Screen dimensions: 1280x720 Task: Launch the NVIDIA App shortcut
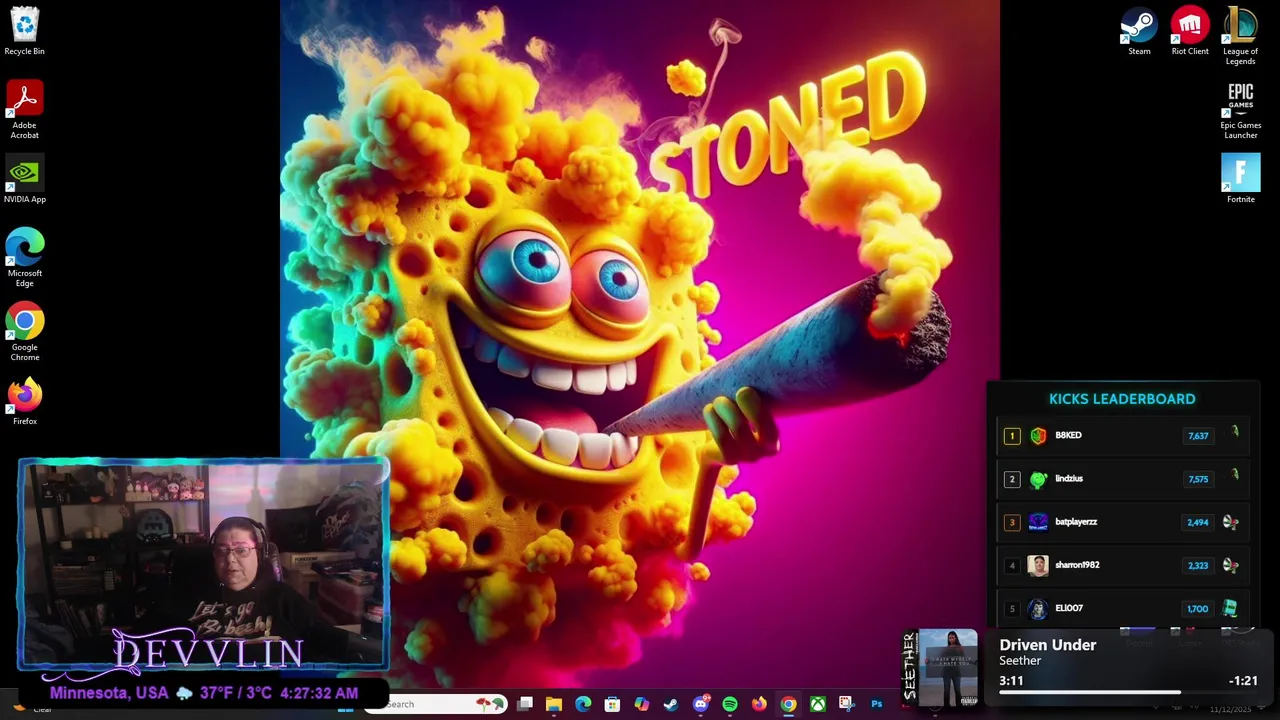coord(24,179)
